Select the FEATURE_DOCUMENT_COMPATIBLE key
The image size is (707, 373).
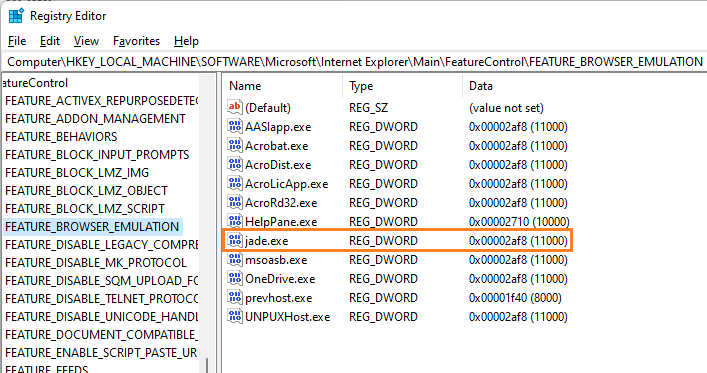101,335
